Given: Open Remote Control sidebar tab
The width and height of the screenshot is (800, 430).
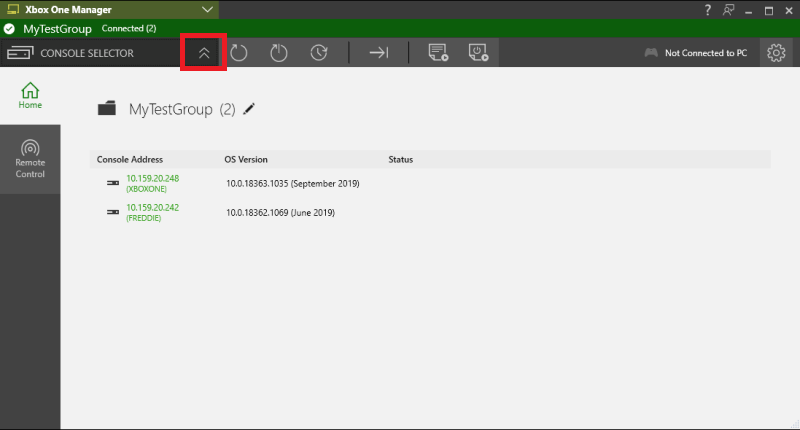Looking at the screenshot, I should click(30, 159).
